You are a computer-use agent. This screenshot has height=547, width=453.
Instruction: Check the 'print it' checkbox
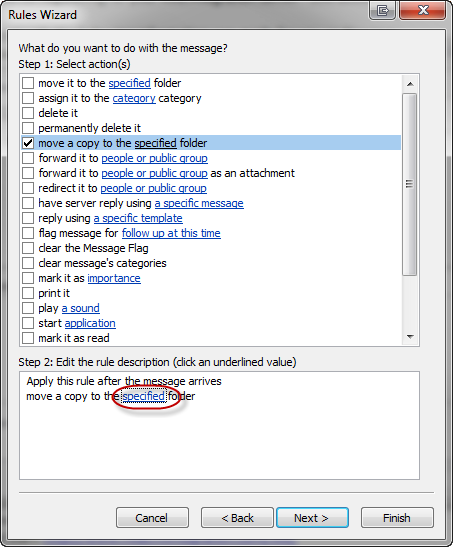(x=28, y=293)
